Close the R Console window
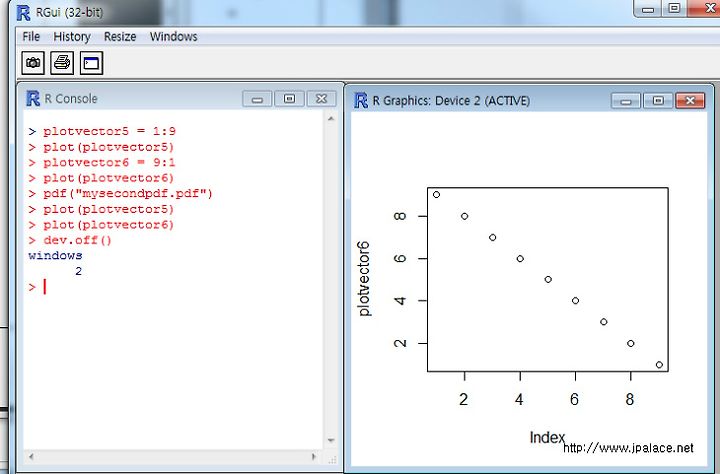This screenshot has width=720, height=474. (321, 99)
